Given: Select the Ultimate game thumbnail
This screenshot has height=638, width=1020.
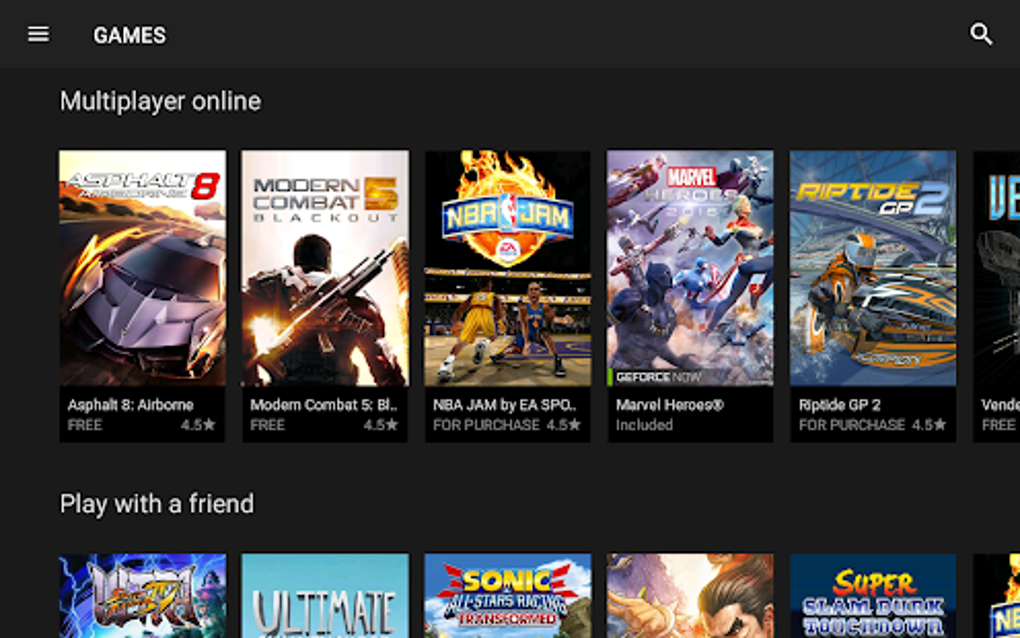Looking at the screenshot, I should tap(325, 596).
